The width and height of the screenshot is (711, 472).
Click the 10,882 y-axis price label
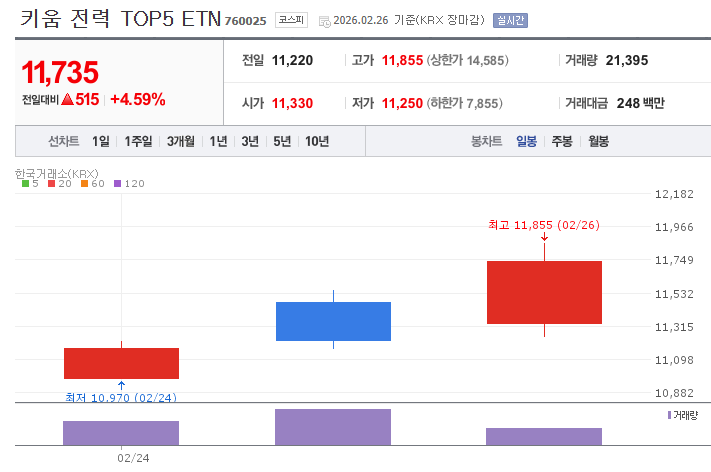(674, 393)
